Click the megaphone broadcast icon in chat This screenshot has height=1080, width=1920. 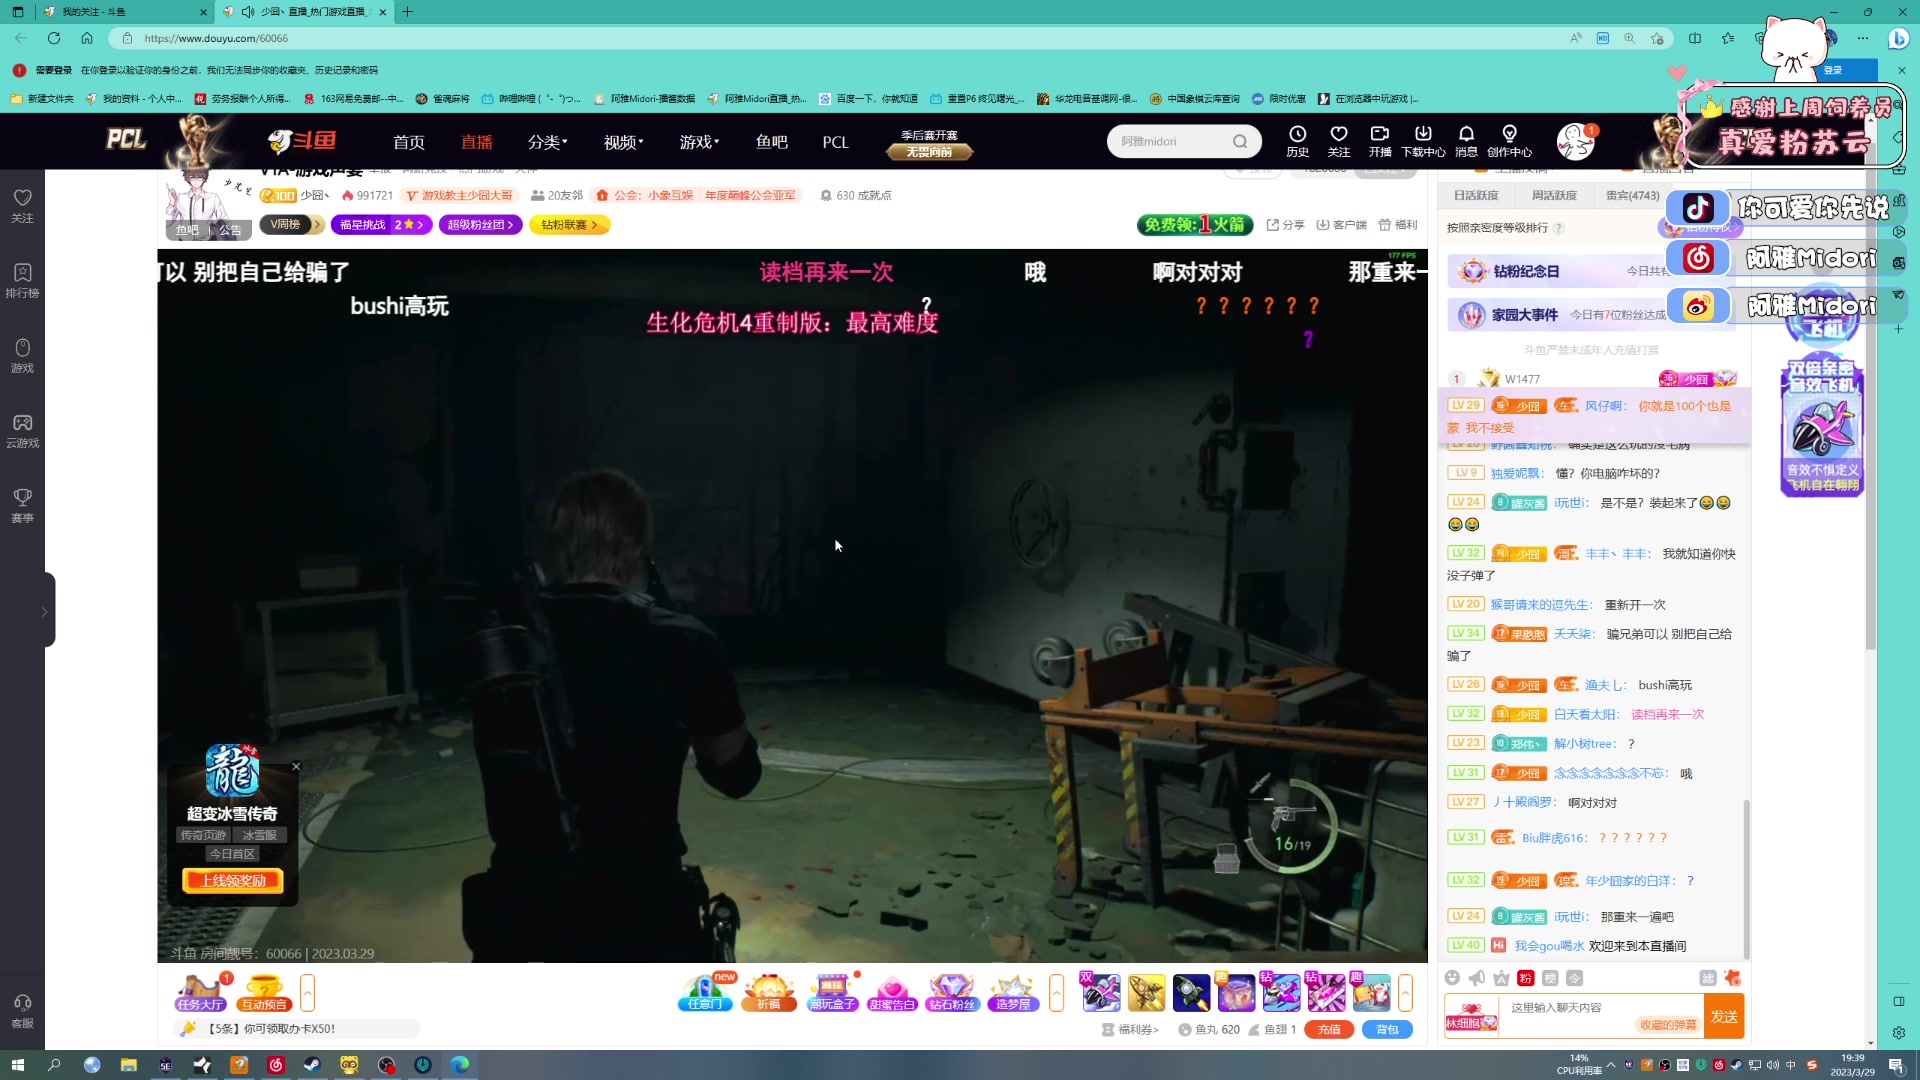pyautogui.click(x=1476, y=978)
